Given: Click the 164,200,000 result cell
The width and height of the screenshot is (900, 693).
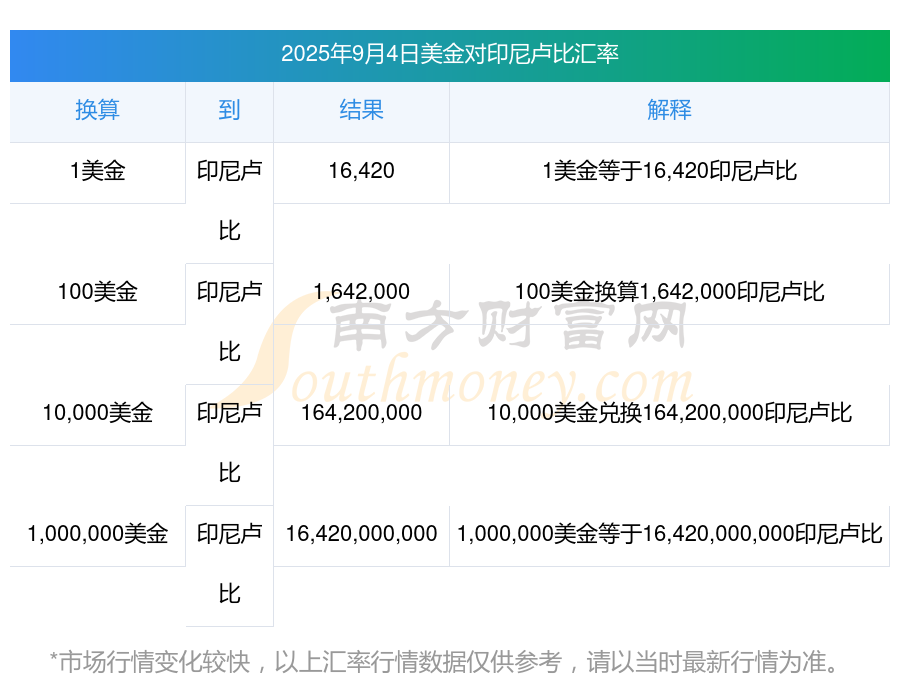Looking at the screenshot, I should tap(361, 413).
